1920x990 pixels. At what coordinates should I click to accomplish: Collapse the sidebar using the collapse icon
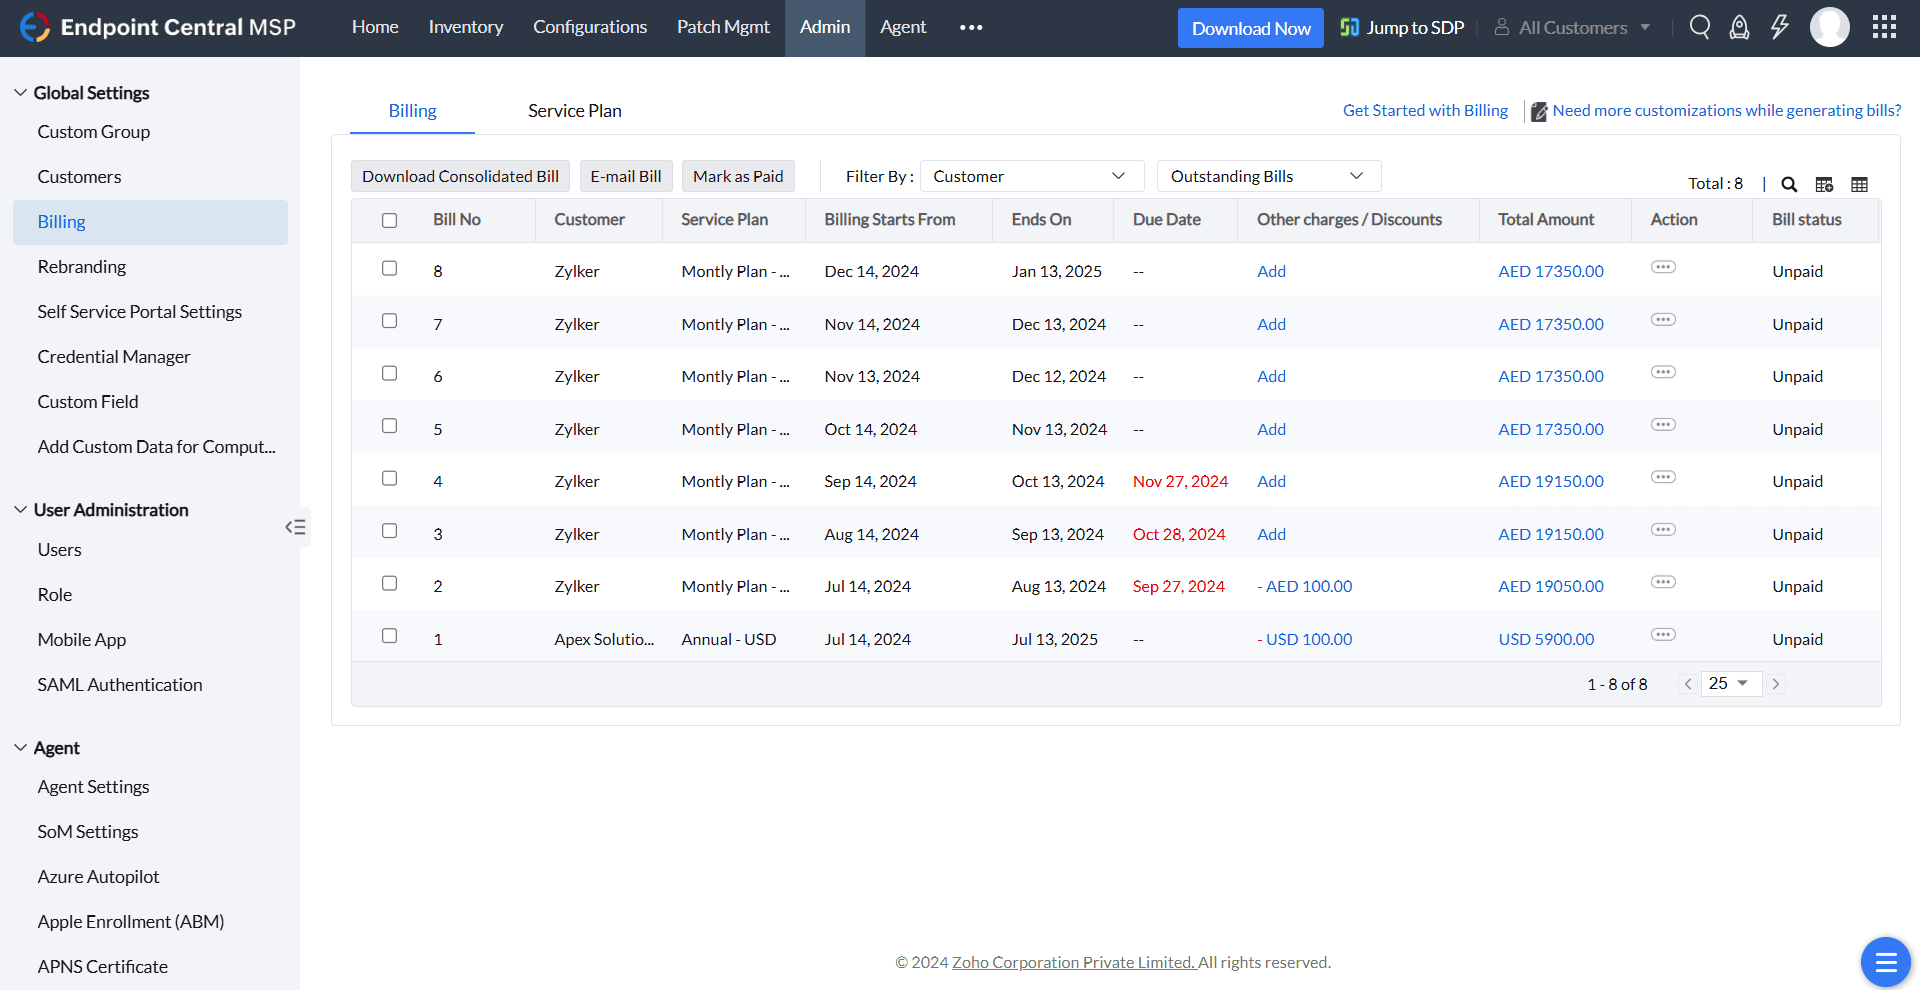click(295, 527)
